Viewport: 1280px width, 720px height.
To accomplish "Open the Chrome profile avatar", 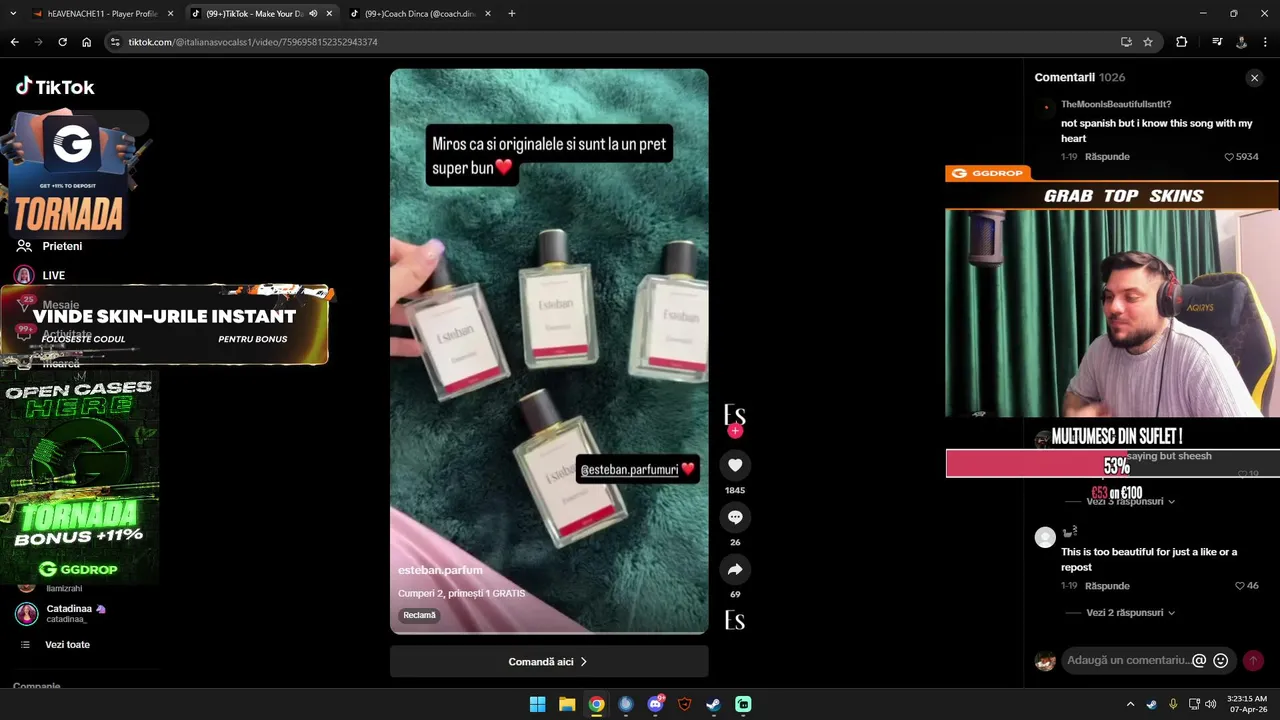I will tap(1241, 42).
